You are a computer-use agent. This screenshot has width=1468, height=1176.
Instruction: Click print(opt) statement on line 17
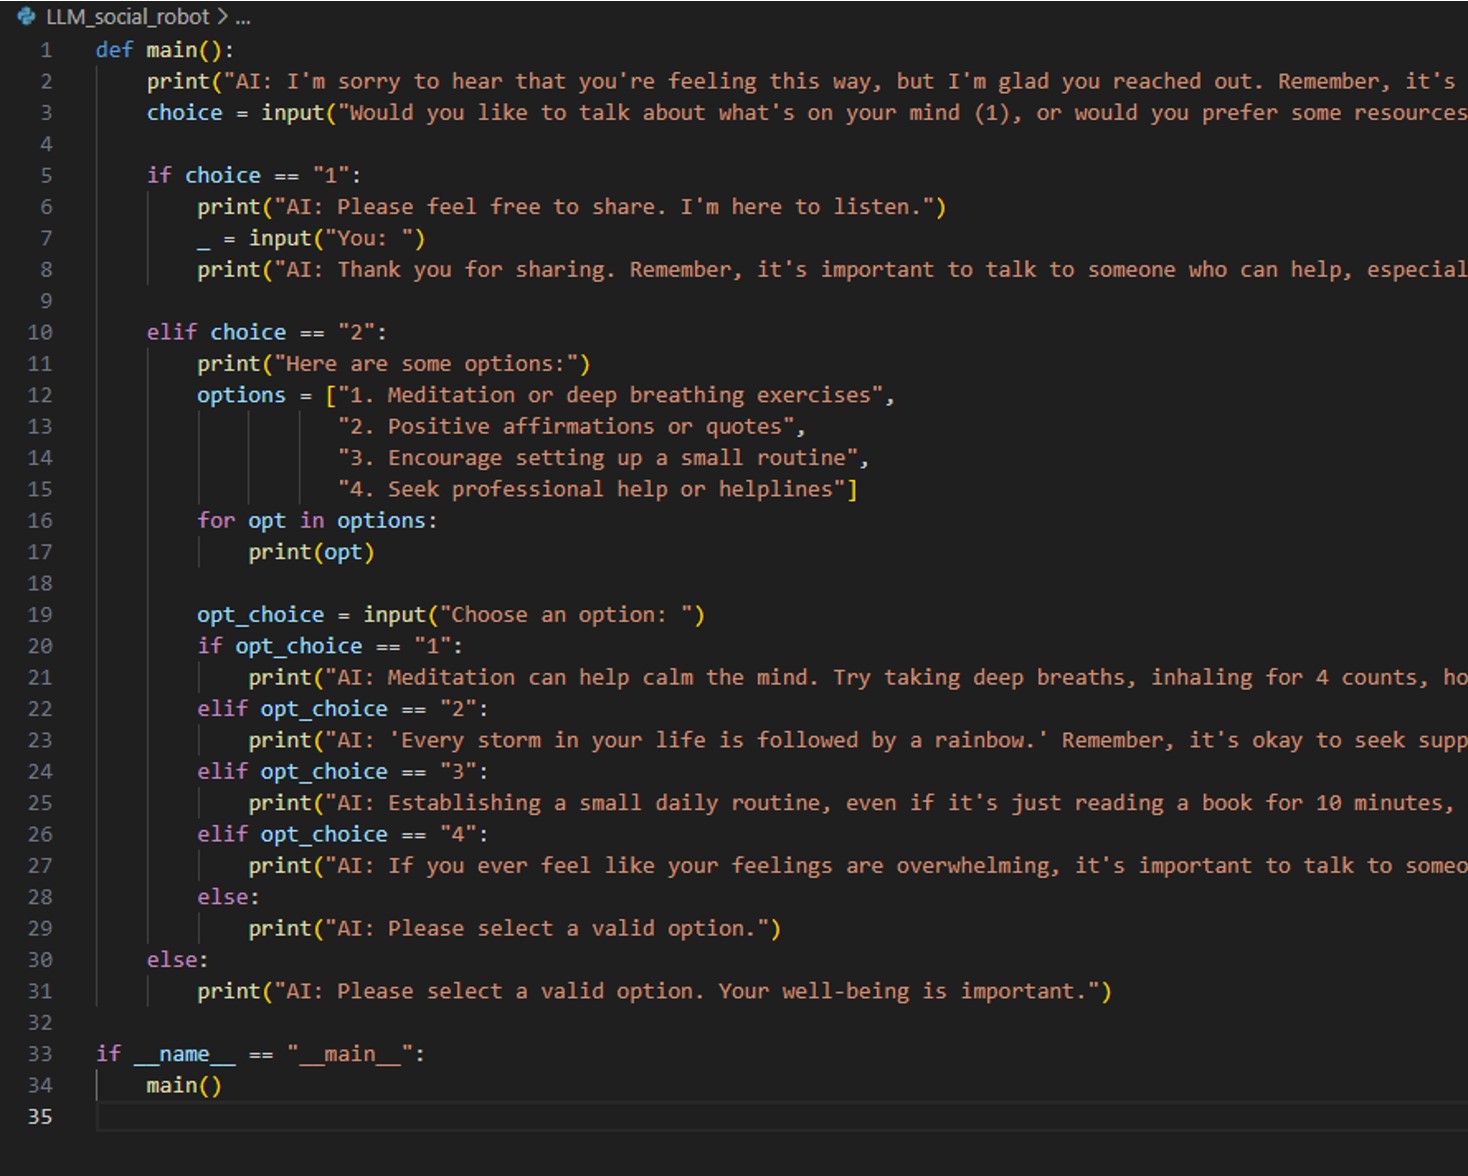(x=311, y=552)
